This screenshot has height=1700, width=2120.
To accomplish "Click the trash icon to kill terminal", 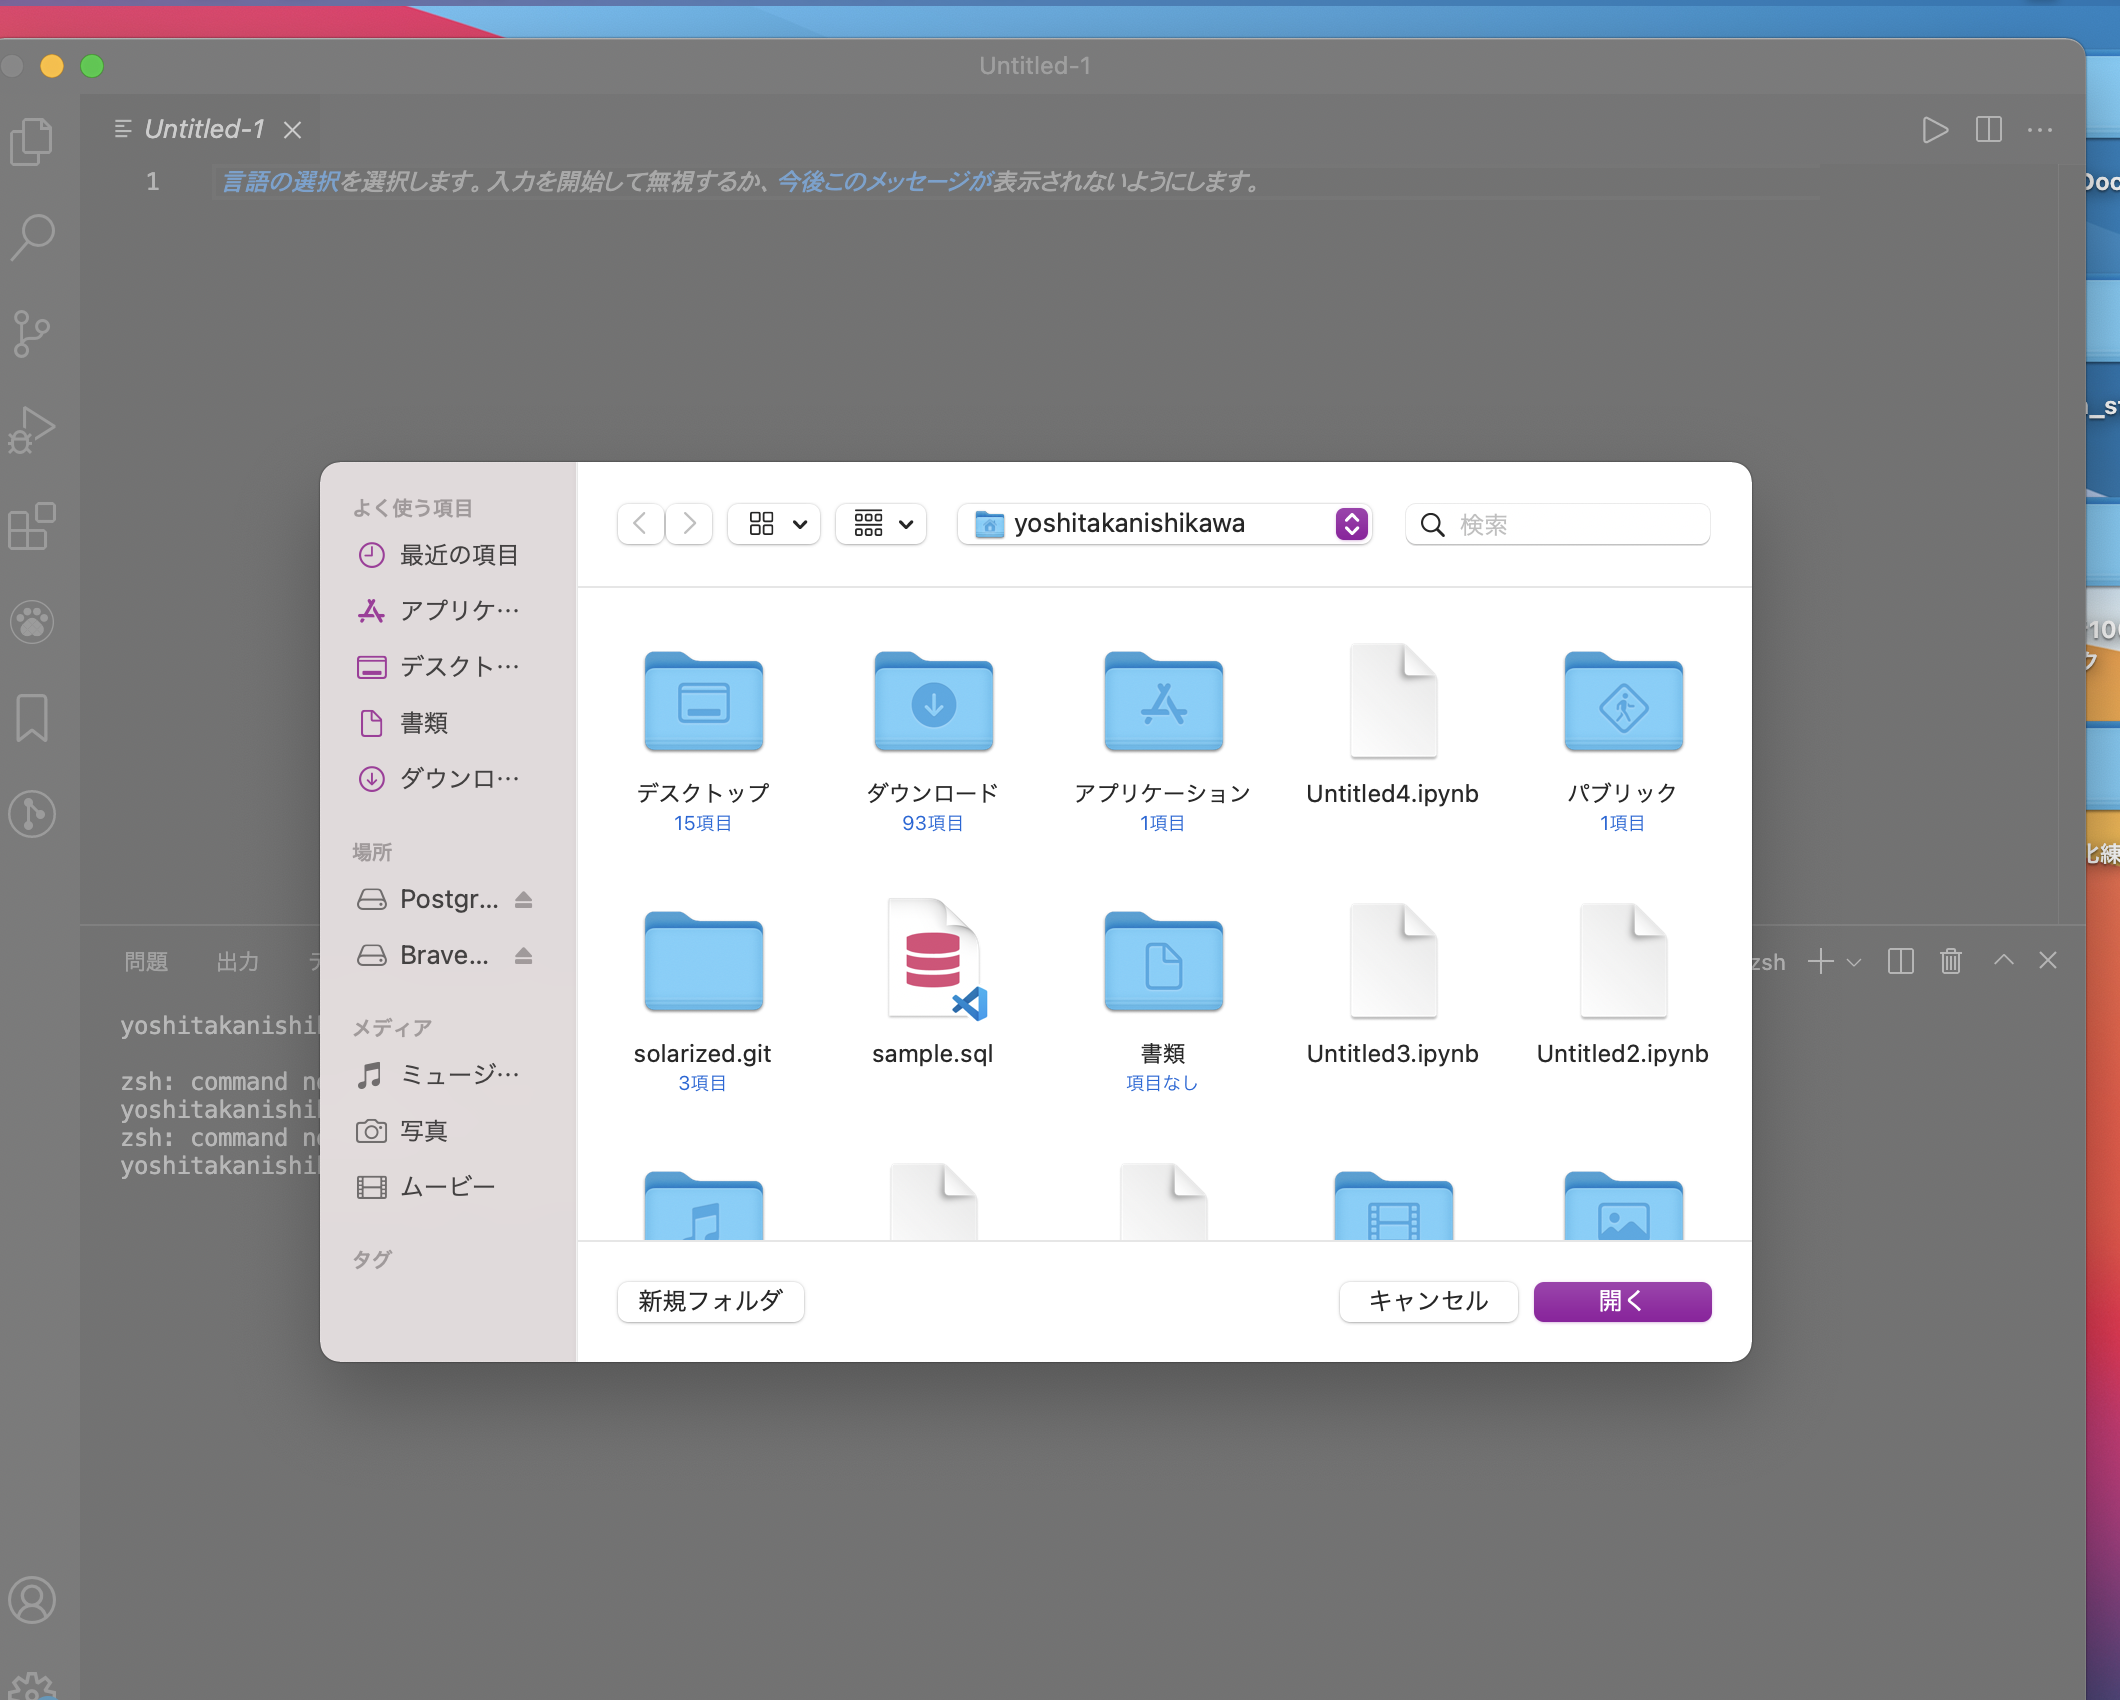I will [x=1950, y=961].
